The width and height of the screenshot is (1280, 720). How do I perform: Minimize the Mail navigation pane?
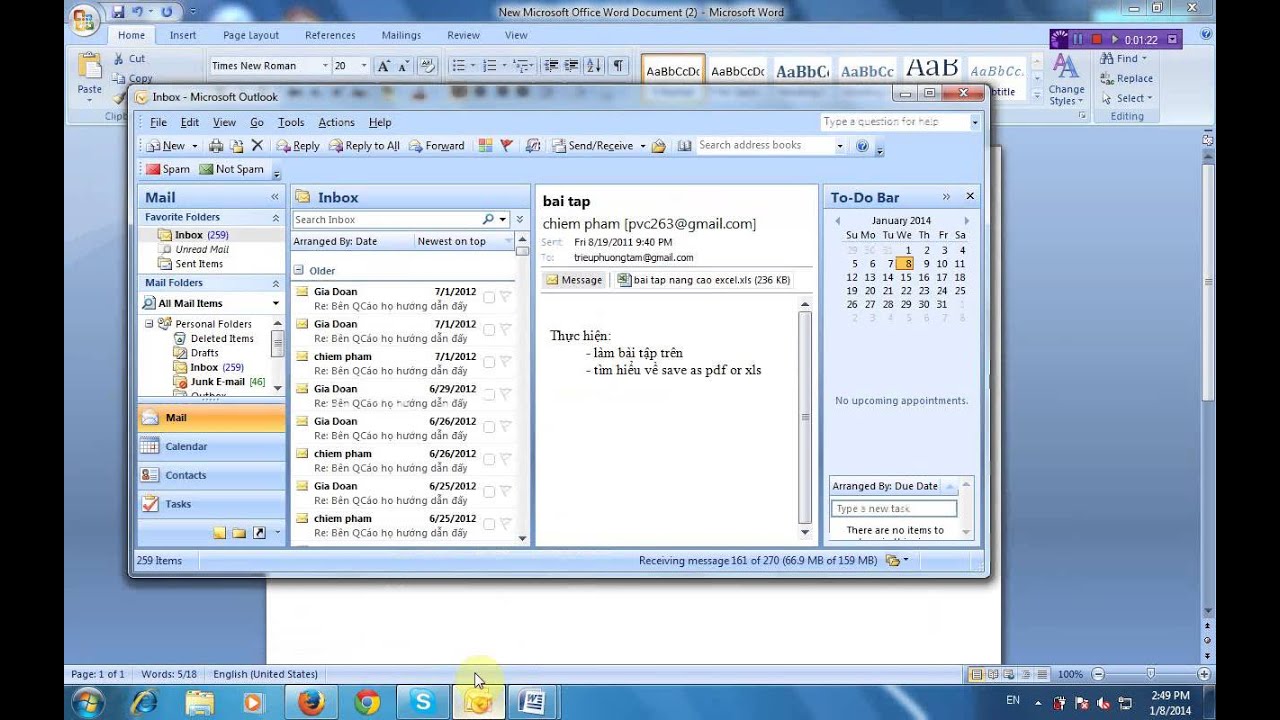275,197
